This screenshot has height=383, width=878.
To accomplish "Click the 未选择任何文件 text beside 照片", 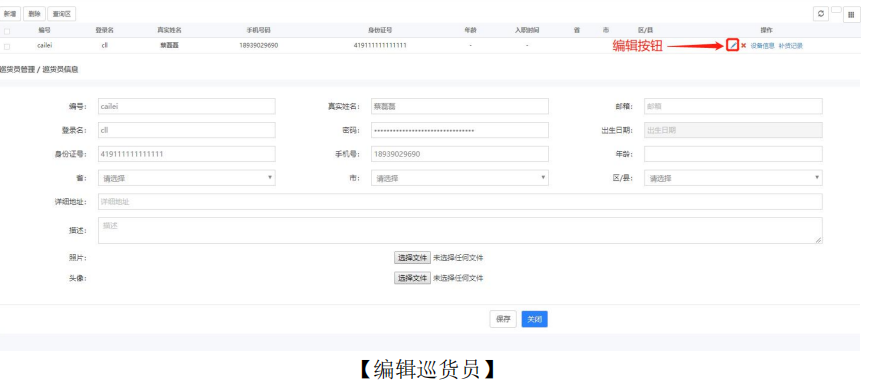I will coord(458,258).
